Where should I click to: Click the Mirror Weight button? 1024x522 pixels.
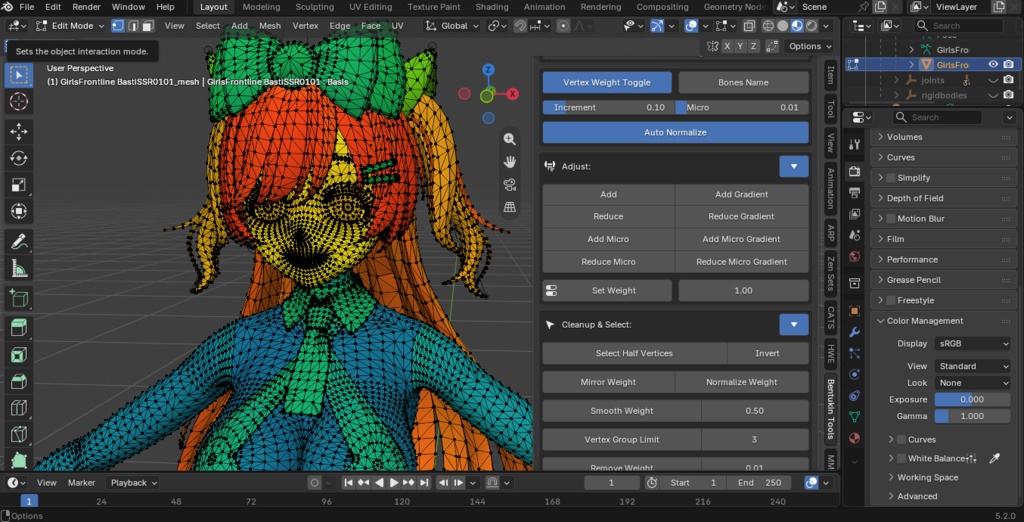coord(608,382)
